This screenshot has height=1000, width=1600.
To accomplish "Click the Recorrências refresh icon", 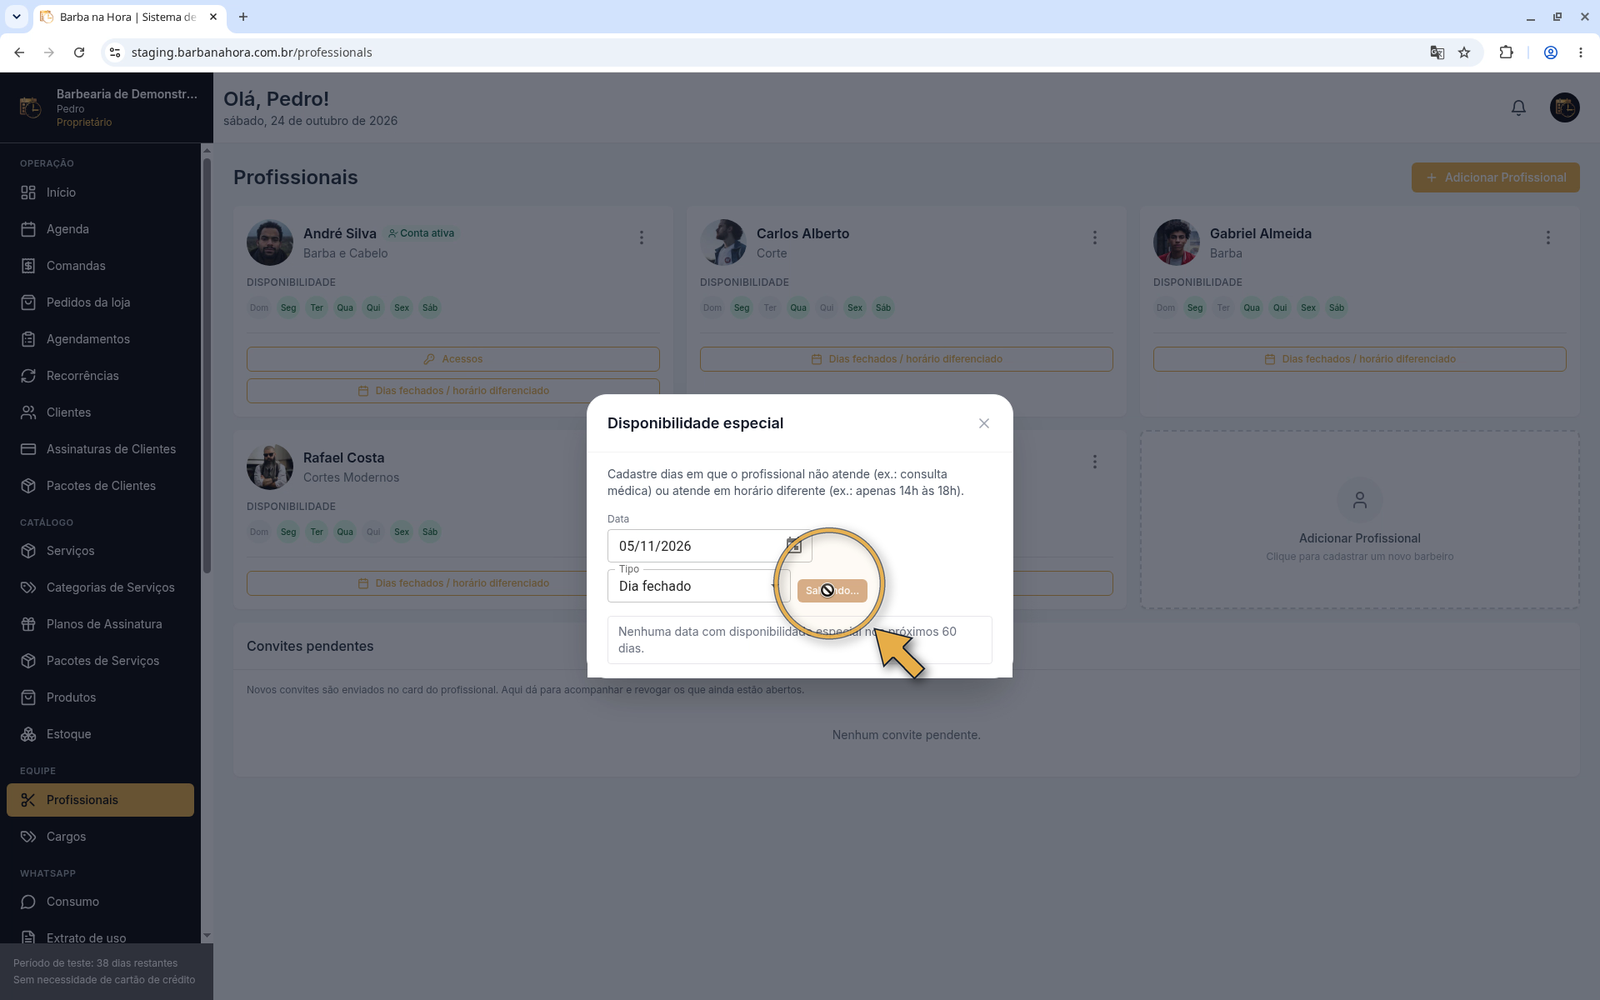I will pos(28,376).
